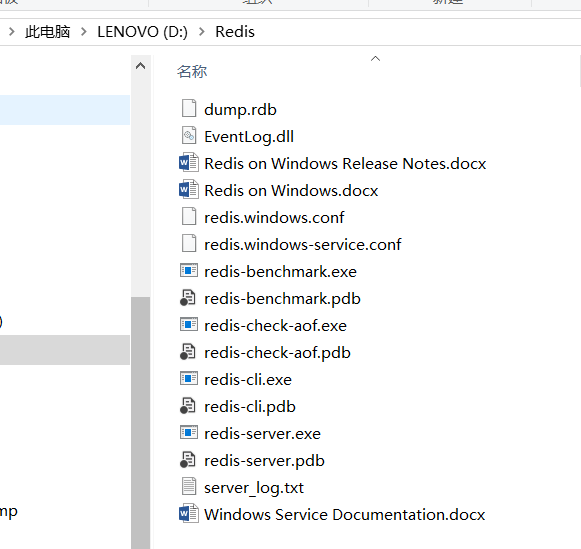Click Word icon of Windows Service Documentation.docx
This screenshot has height=549, width=581.
(189, 514)
